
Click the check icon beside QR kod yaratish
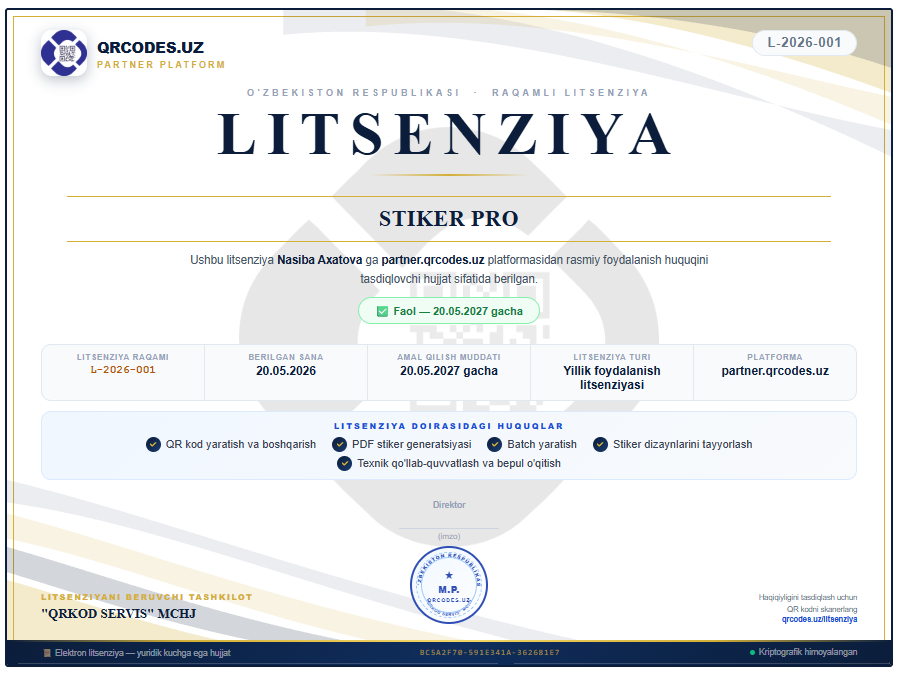point(153,445)
